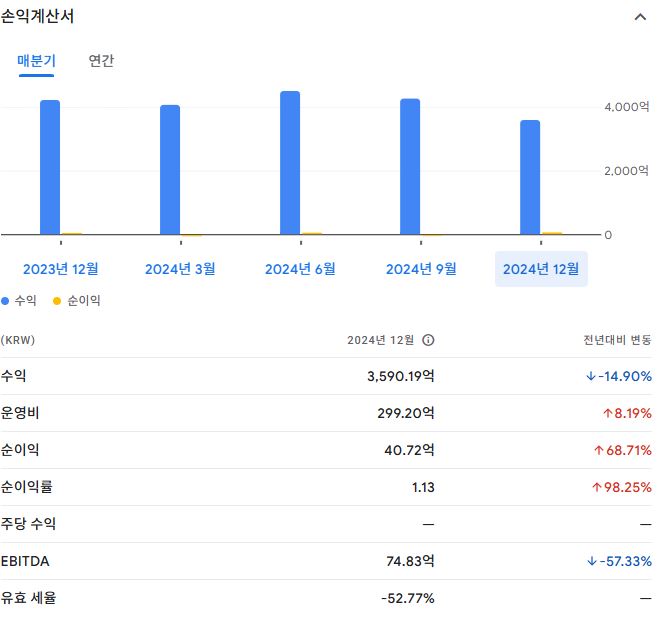The image size is (662, 627).
Task: Click the 8.19% change value
Action: click(627, 413)
